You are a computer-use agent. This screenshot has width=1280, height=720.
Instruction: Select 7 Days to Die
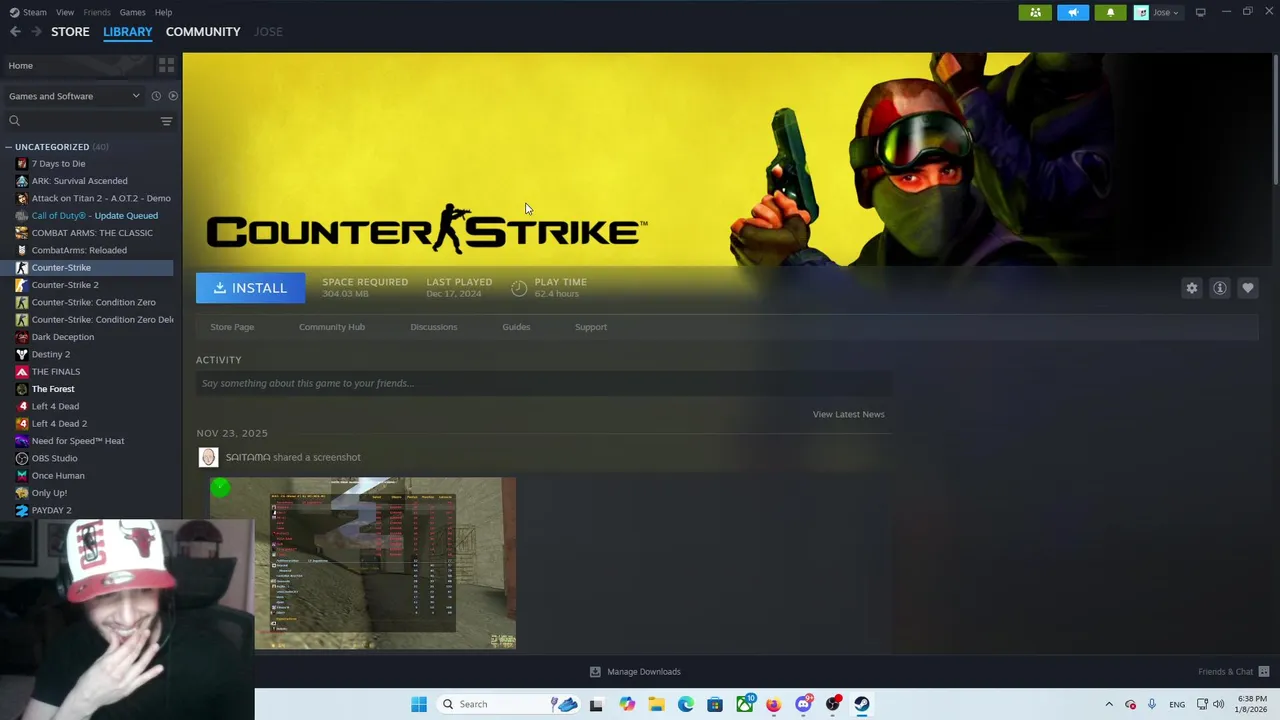[x=58, y=164]
